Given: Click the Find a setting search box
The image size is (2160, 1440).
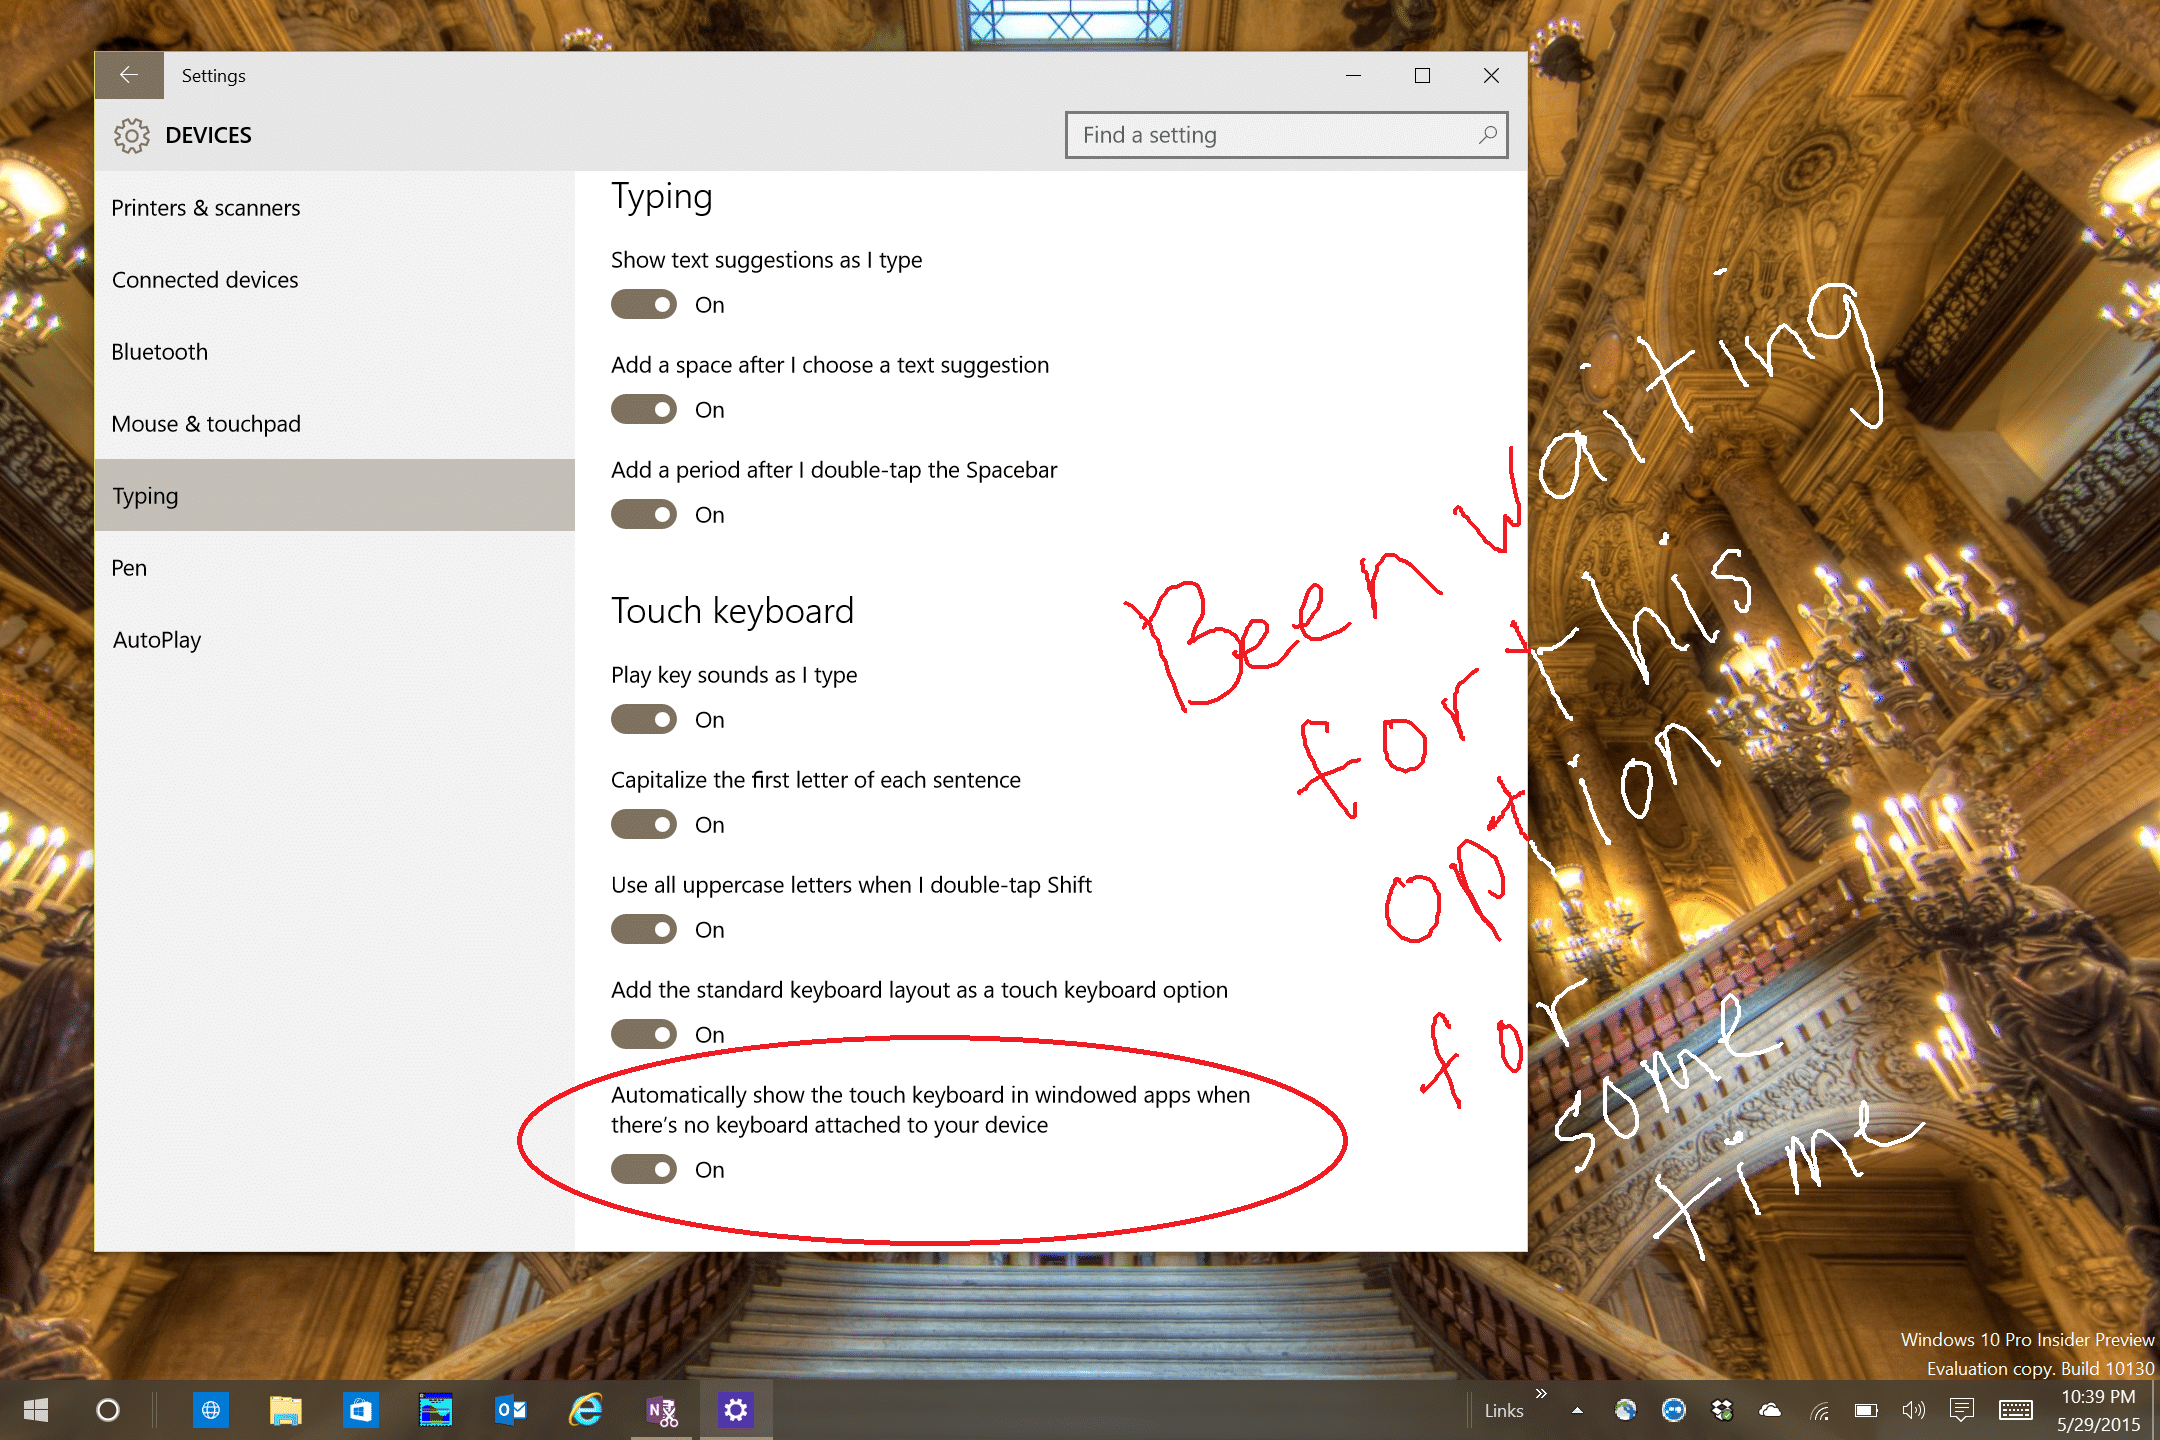Looking at the screenshot, I should pyautogui.click(x=1286, y=135).
